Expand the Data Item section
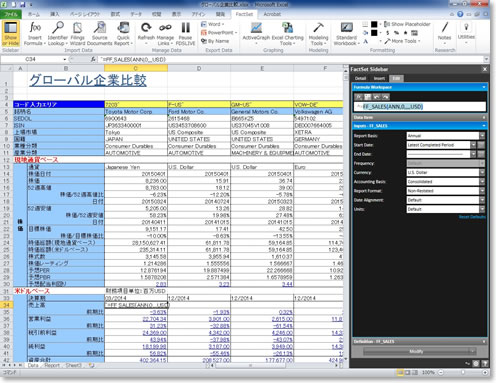The width and height of the screenshot is (498, 383). pos(484,117)
